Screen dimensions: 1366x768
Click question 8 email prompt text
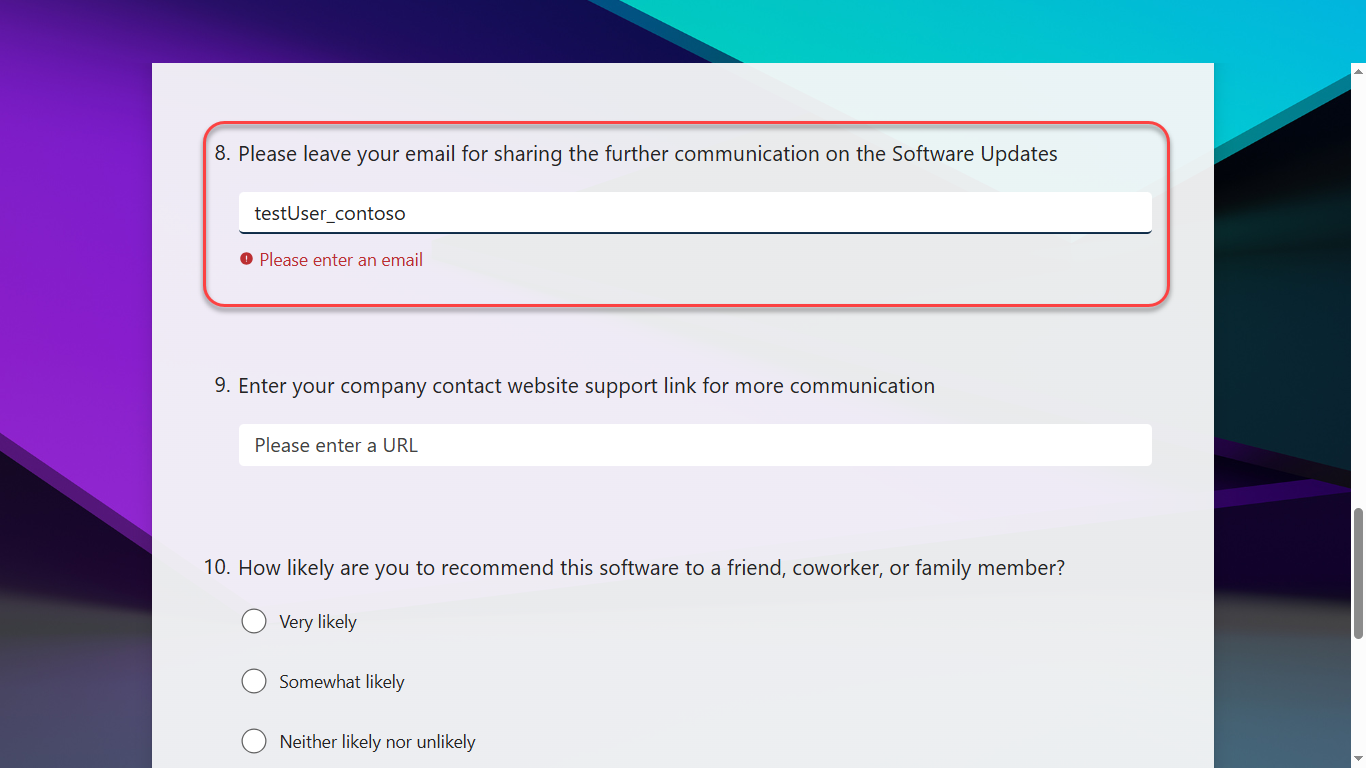[647, 154]
